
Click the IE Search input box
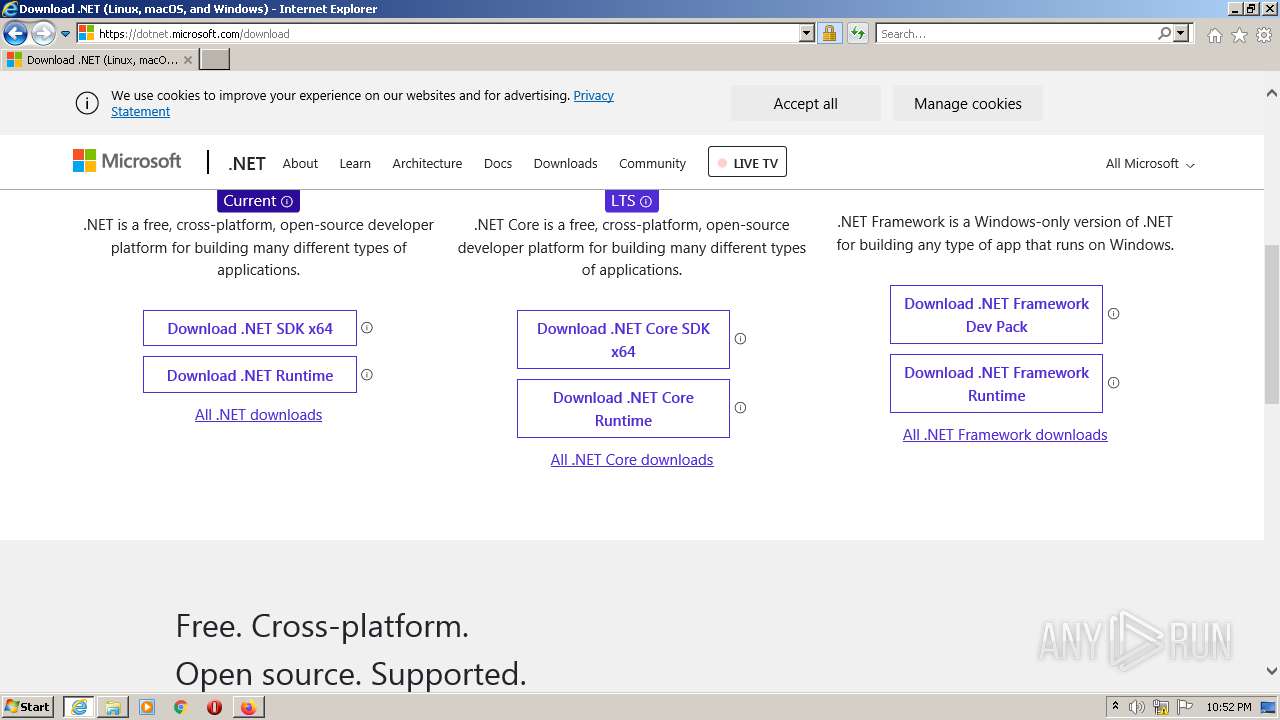(x=1016, y=34)
